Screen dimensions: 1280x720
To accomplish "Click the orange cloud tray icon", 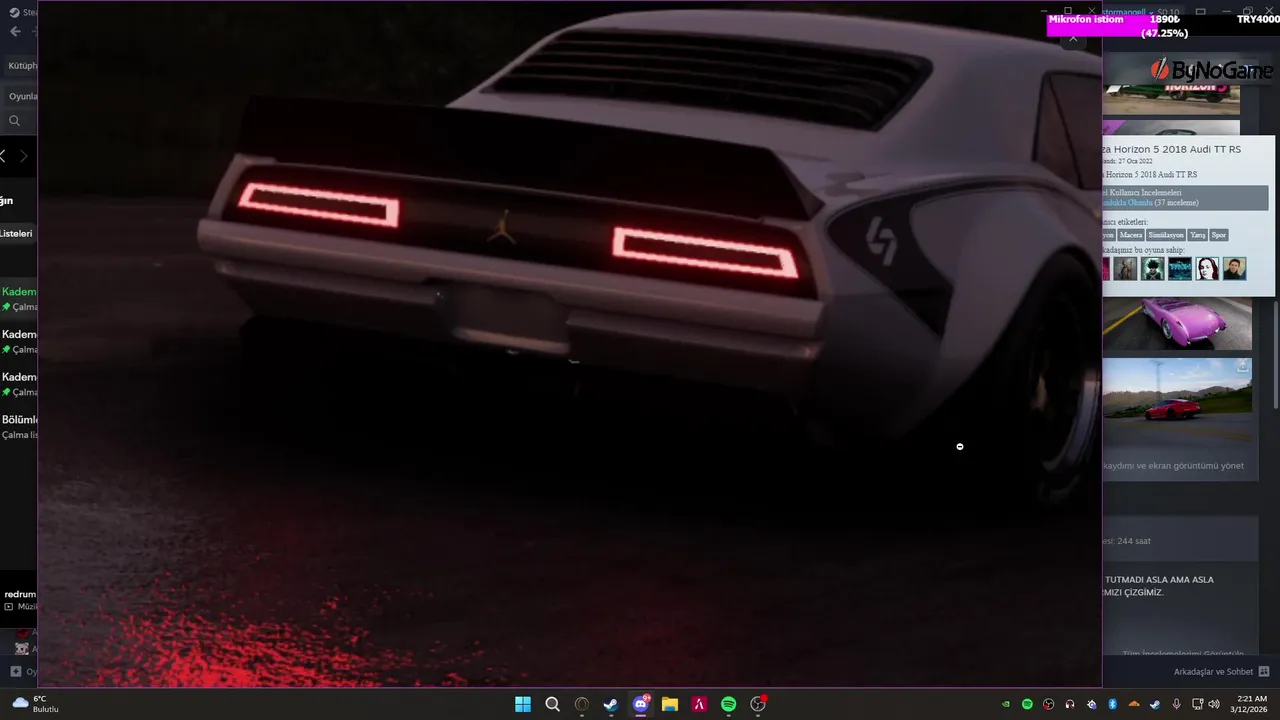I will [x=1134, y=704].
